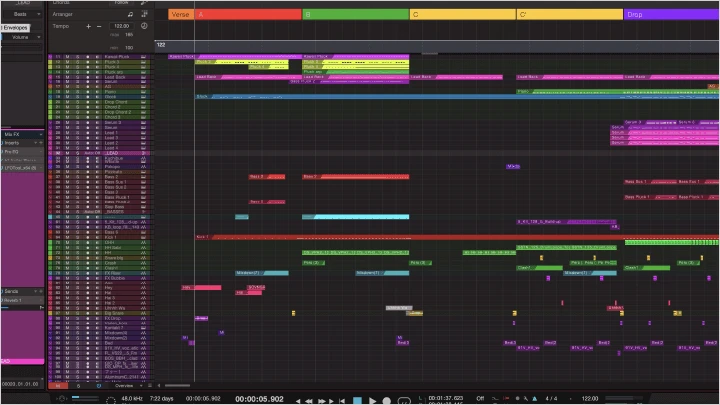Solo the Crash track
This screenshot has height=405, width=720.
point(77,263)
